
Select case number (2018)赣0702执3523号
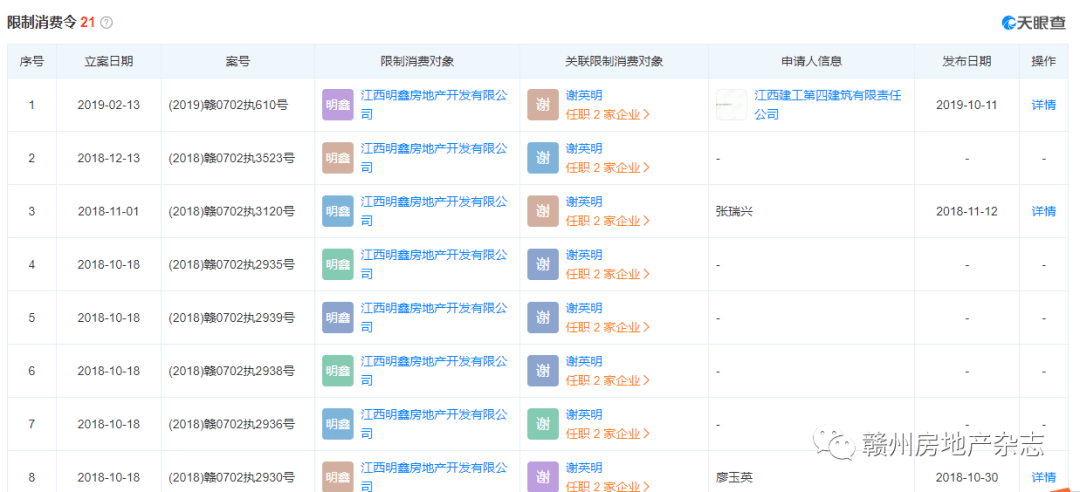[x=231, y=158]
